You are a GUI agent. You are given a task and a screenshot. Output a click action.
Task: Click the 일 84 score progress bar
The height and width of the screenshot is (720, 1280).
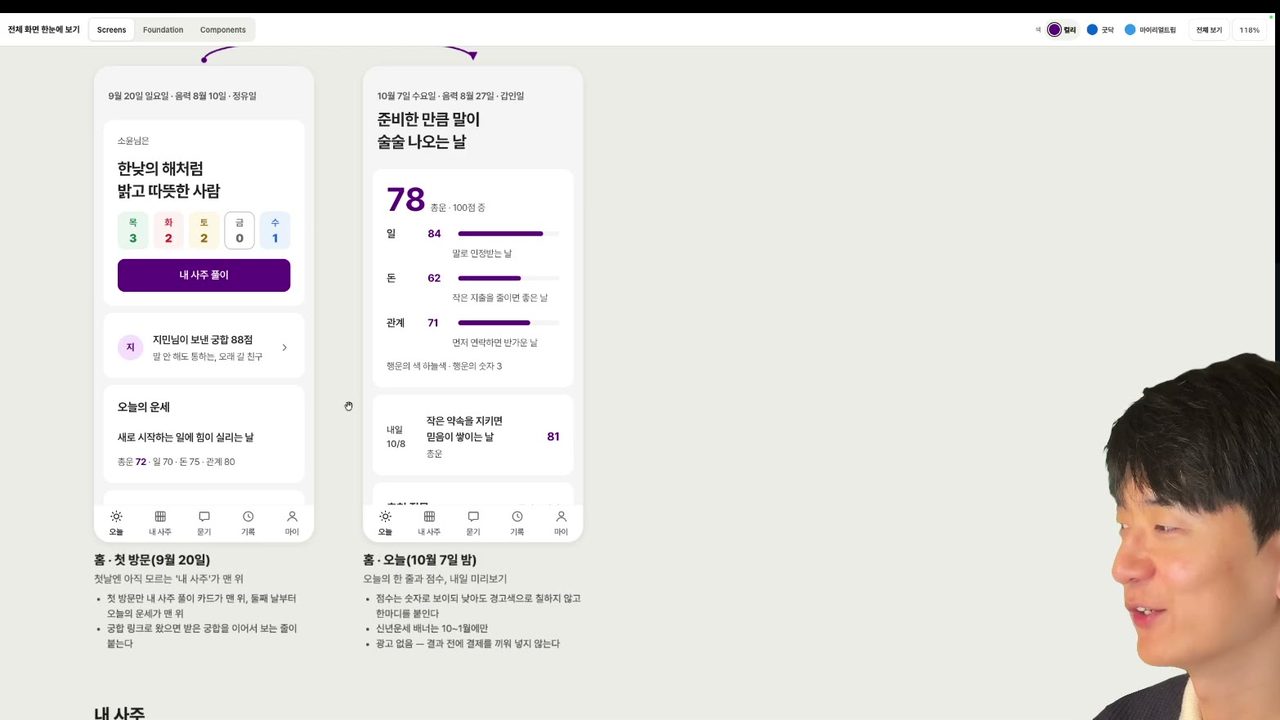point(508,234)
